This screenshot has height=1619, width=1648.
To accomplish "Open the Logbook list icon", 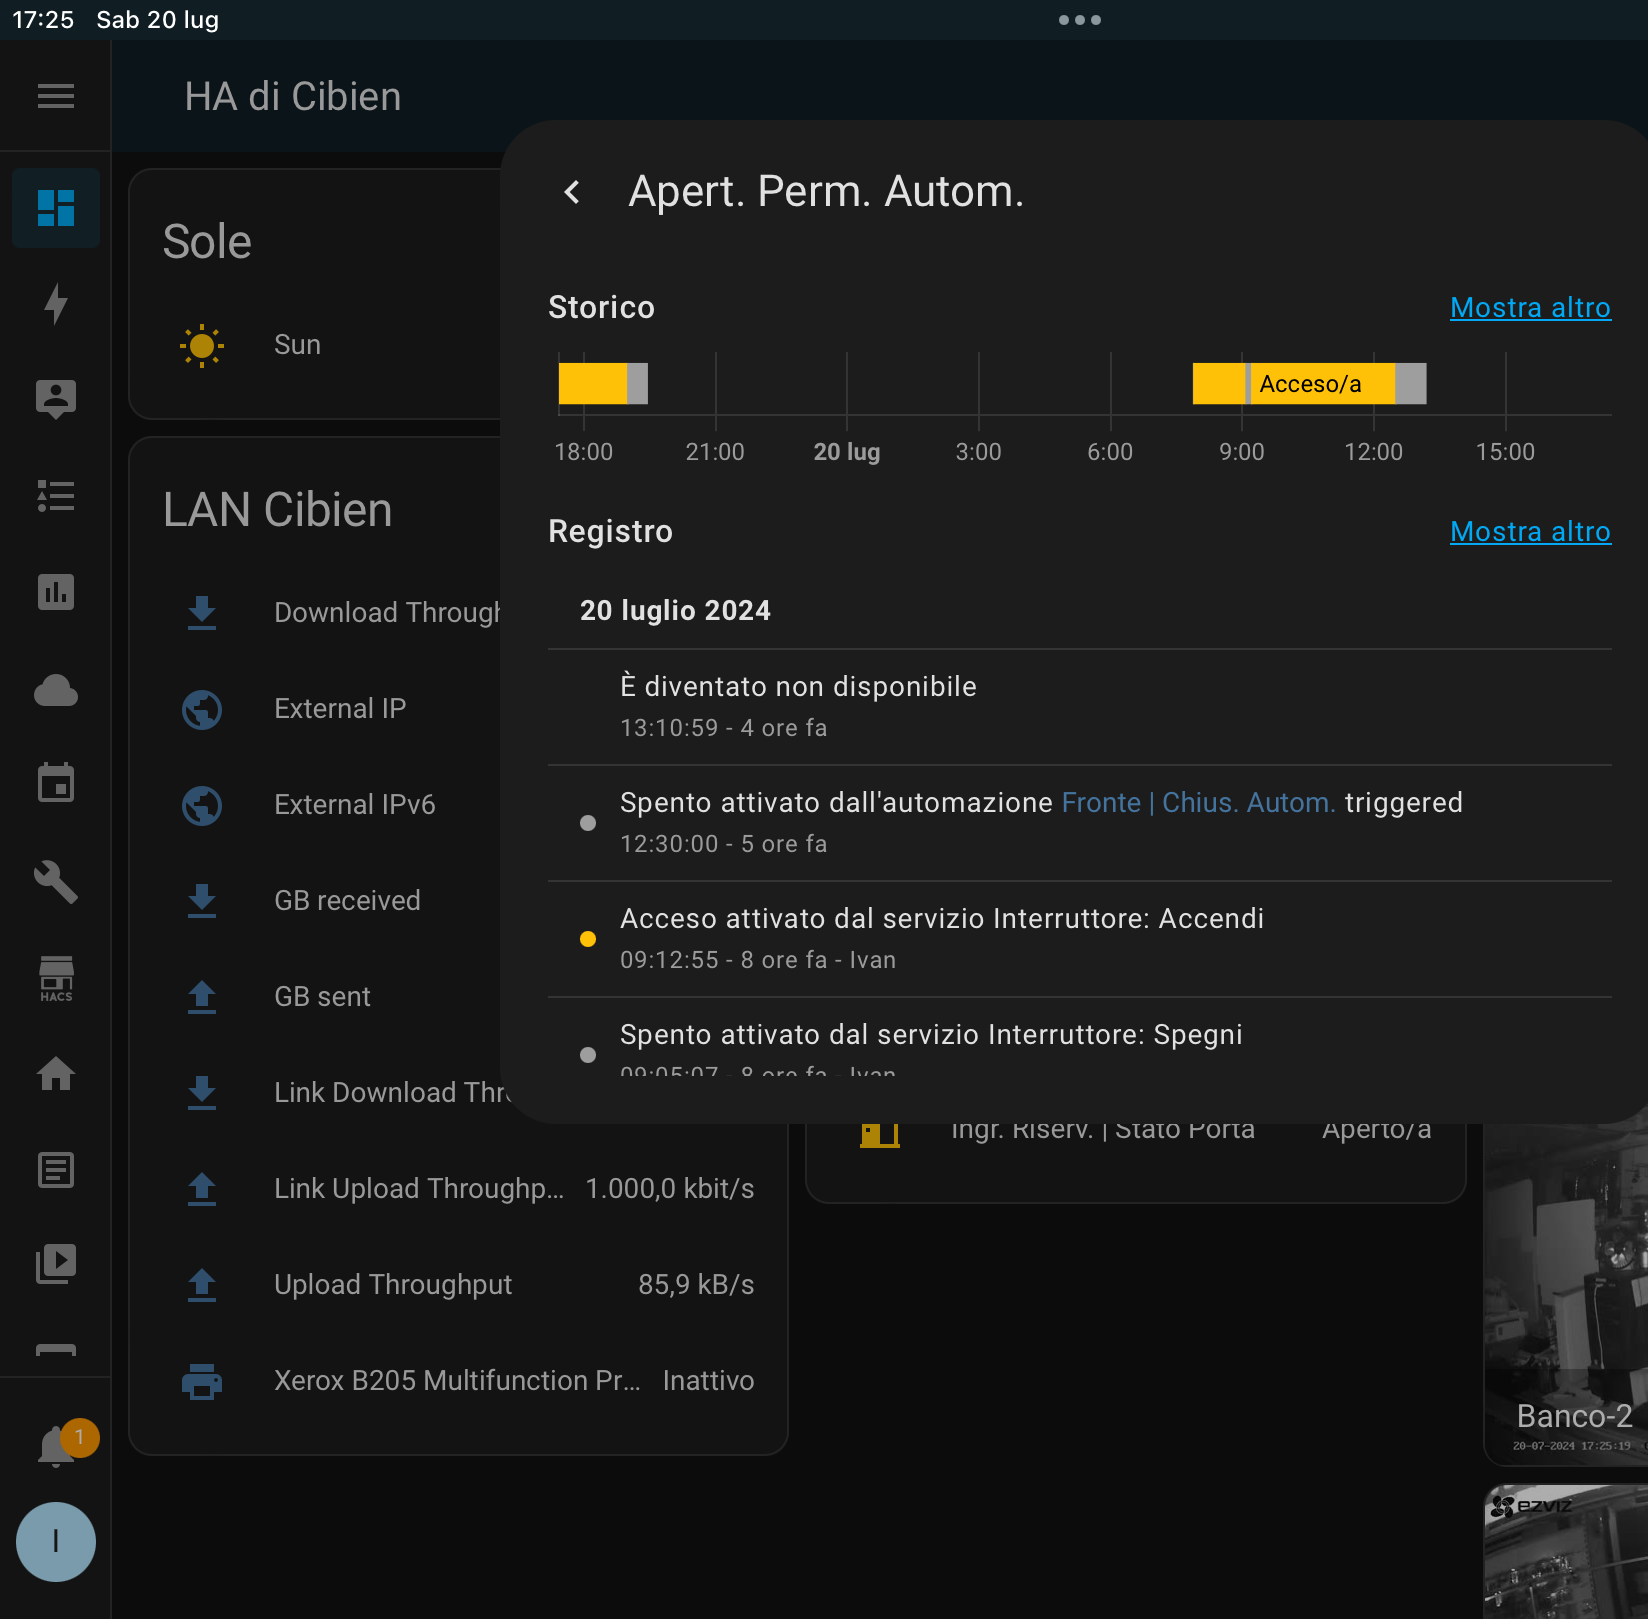I will [x=56, y=496].
